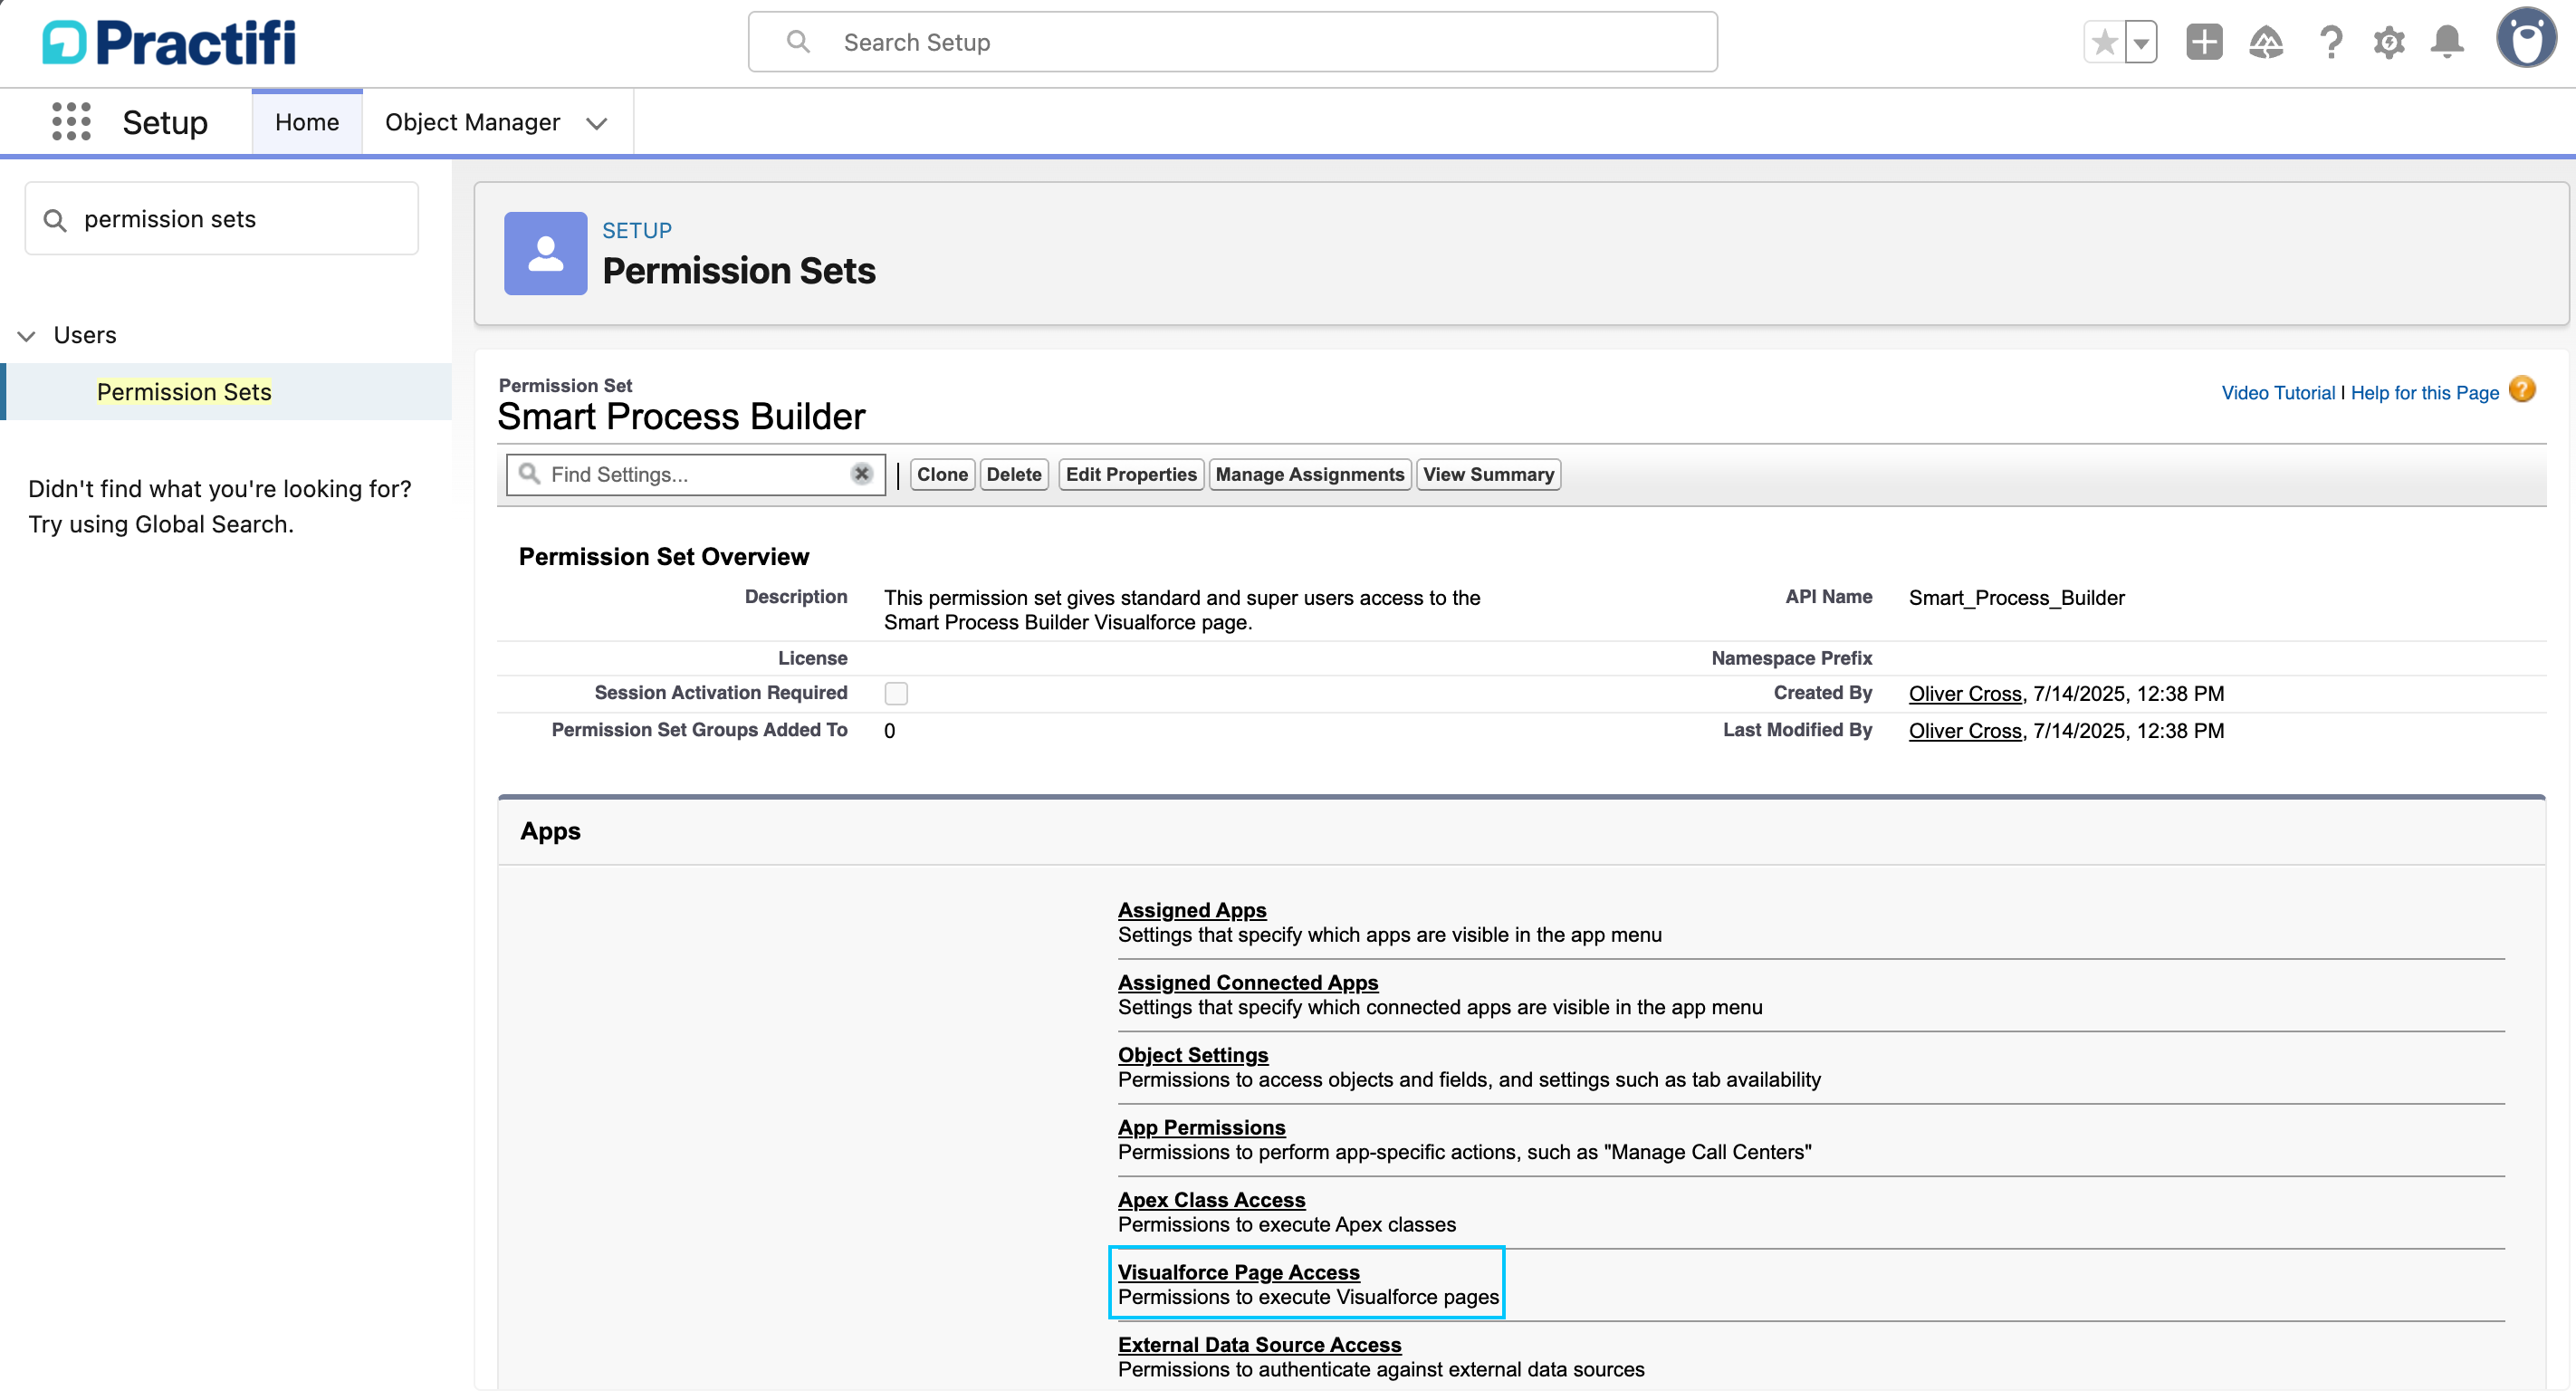Screen dimensions: 2576x1400
Task: Click the Smart_Process_Builder API name value
Action: (2016, 598)
